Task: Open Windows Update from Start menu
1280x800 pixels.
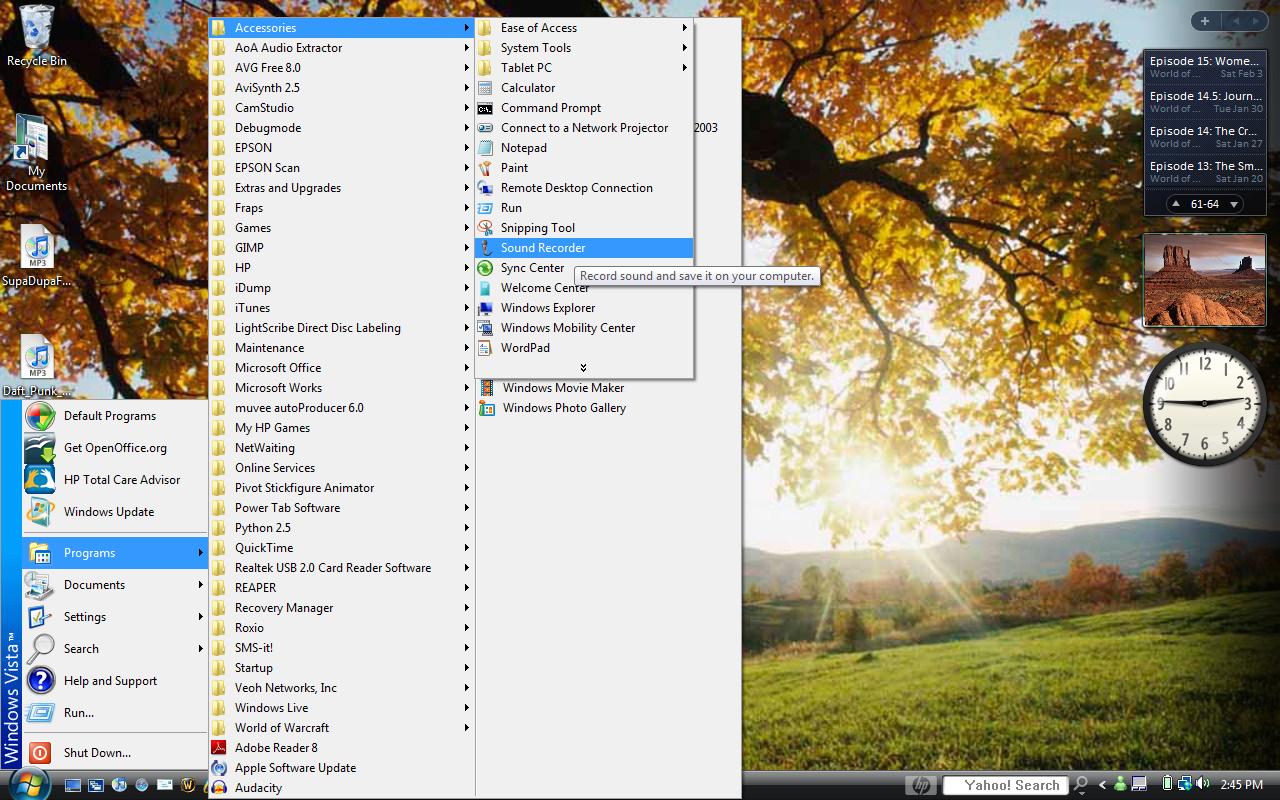Action: pos(115,512)
